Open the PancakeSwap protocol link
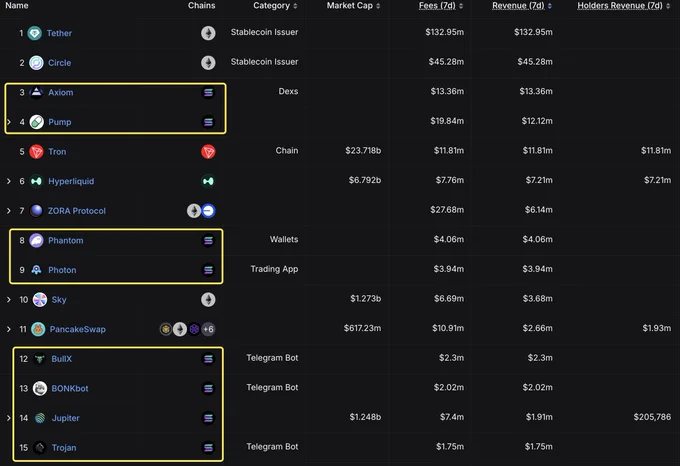The image size is (680, 466). coord(78,329)
